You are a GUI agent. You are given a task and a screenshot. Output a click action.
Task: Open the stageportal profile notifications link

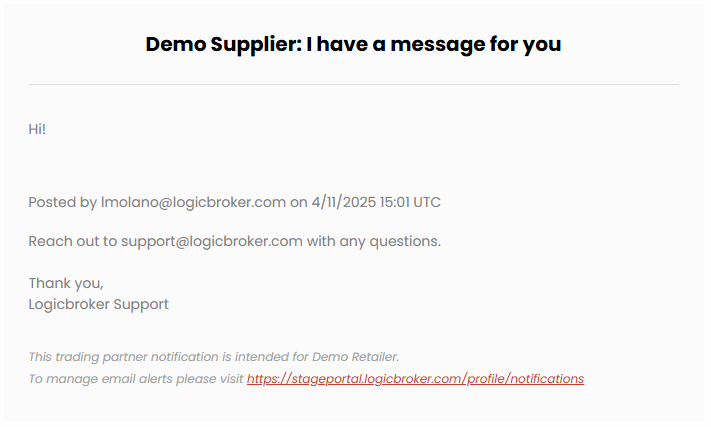click(x=415, y=379)
